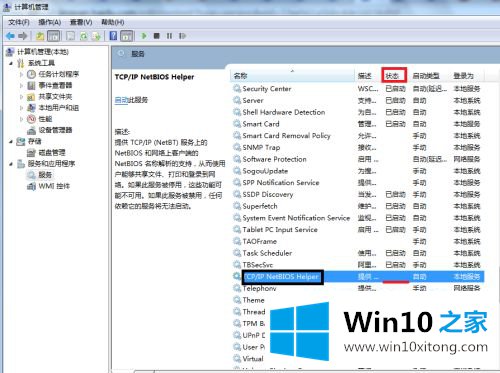This screenshot has width=500, height=373.
Task: Toggle the show/hide action pane icon
Action: coord(127,36)
